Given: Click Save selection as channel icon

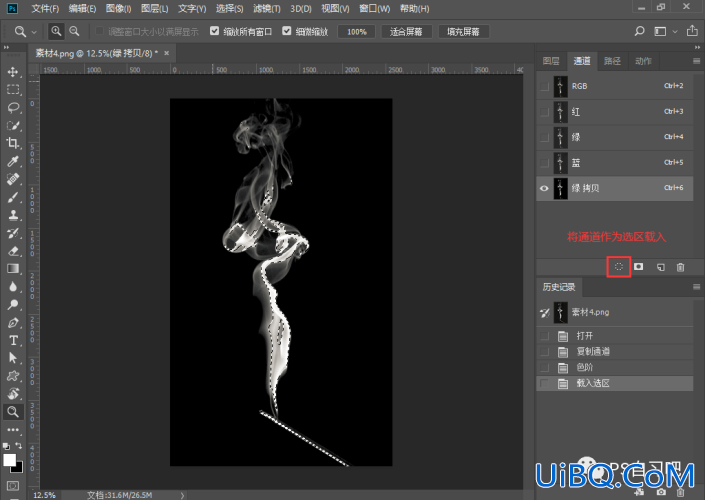Looking at the screenshot, I should (x=638, y=267).
